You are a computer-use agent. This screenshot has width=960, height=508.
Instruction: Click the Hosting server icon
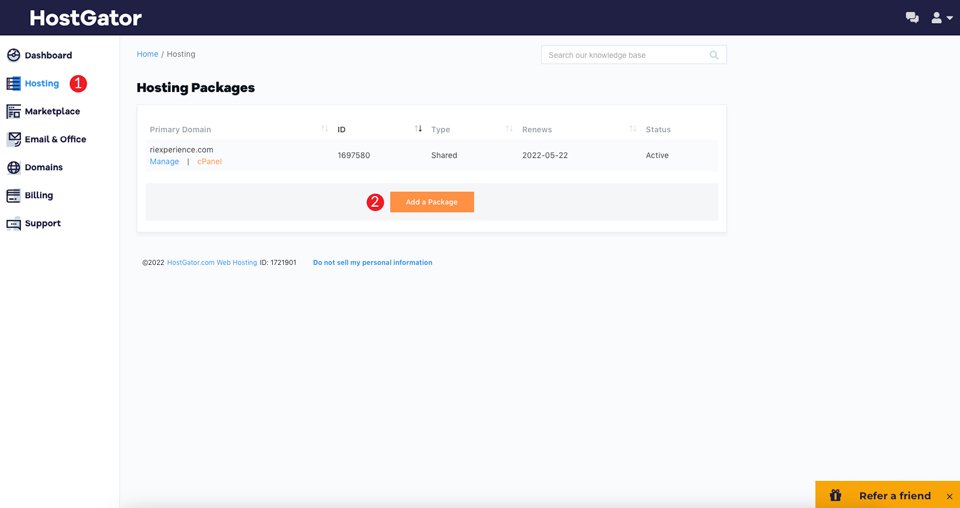tap(13, 84)
